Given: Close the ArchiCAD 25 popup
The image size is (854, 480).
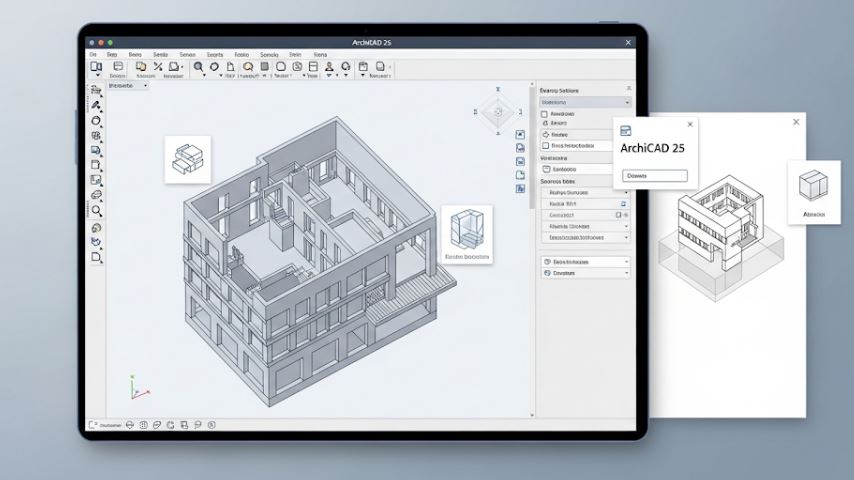Looking at the screenshot, I should click(690, 124).
